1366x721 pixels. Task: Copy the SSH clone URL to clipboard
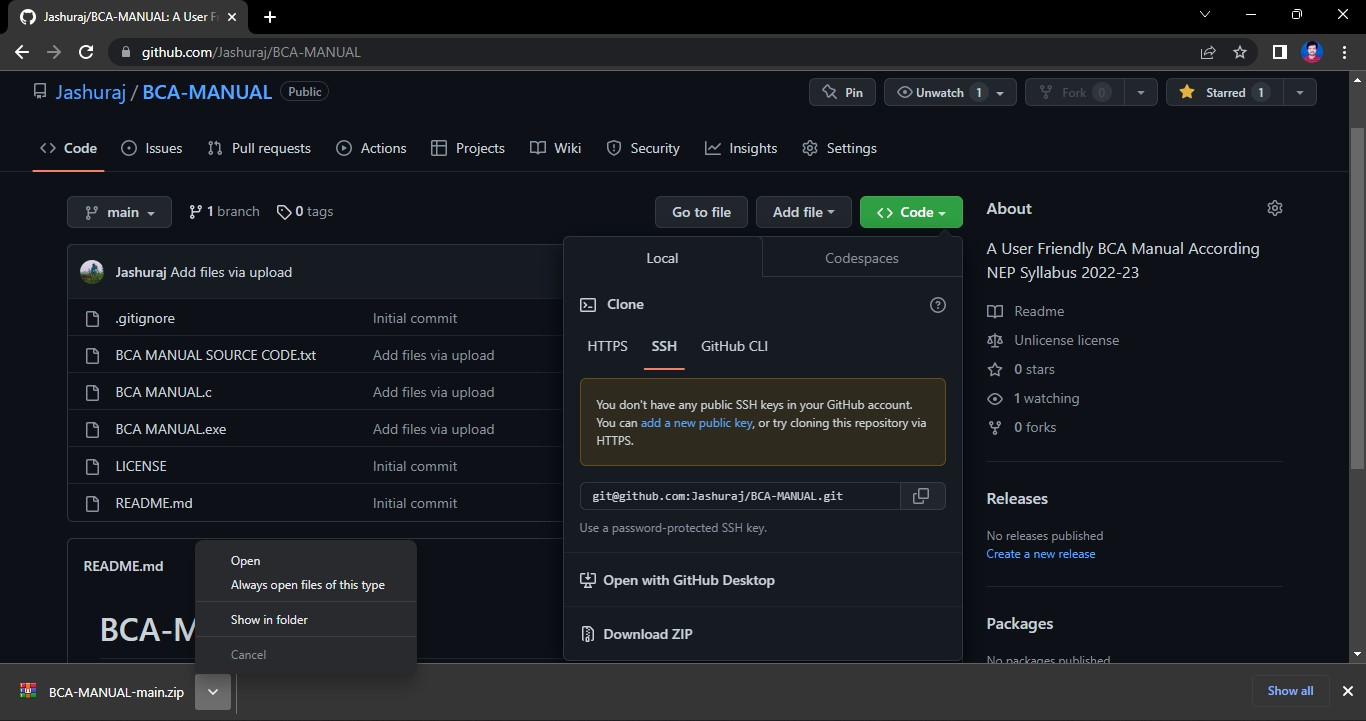pos(922,496)
